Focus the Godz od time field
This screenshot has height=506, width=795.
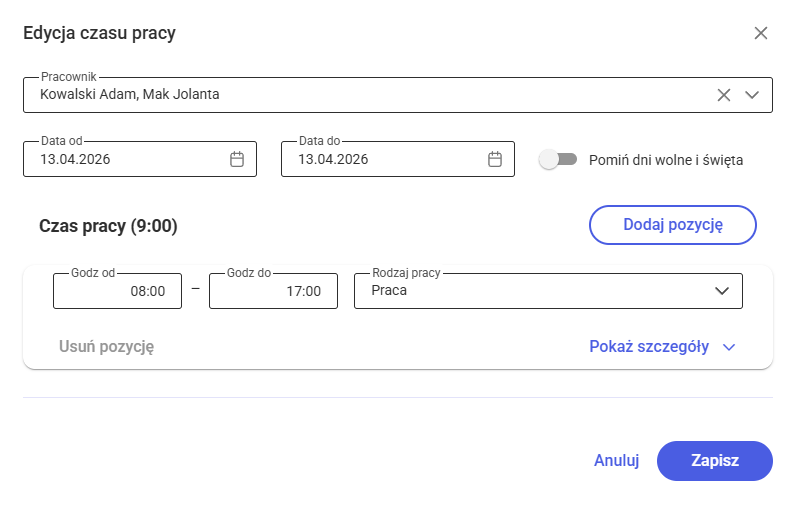[x=117, y=291]
